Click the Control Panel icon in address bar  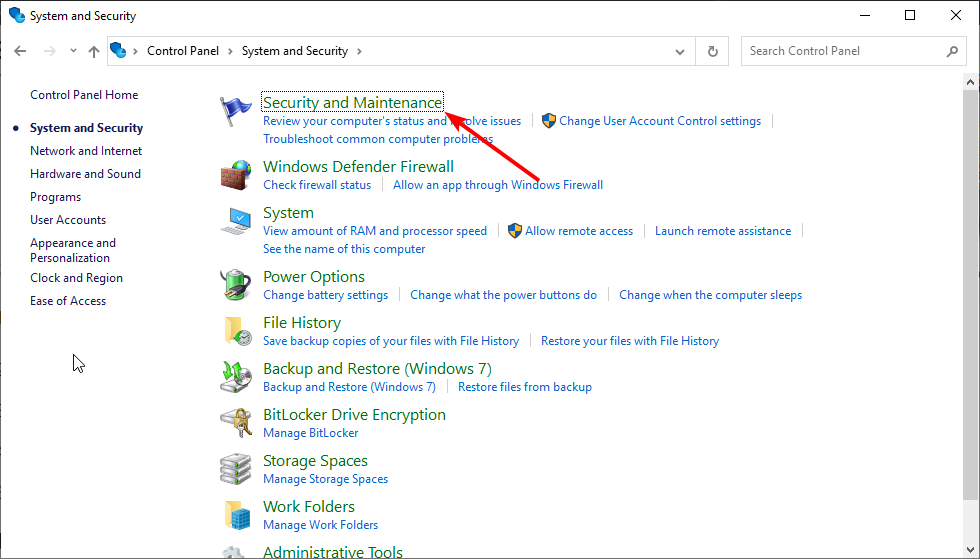118,50
